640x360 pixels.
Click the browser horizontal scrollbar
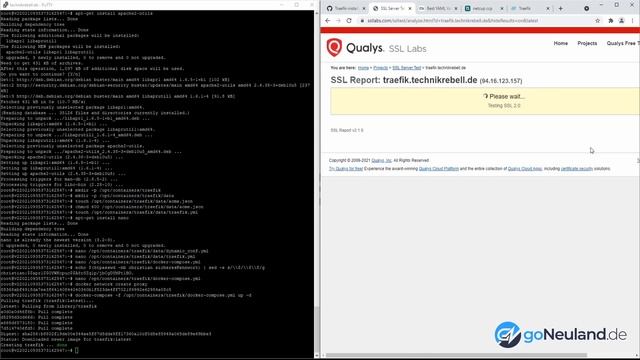point(456,356)
